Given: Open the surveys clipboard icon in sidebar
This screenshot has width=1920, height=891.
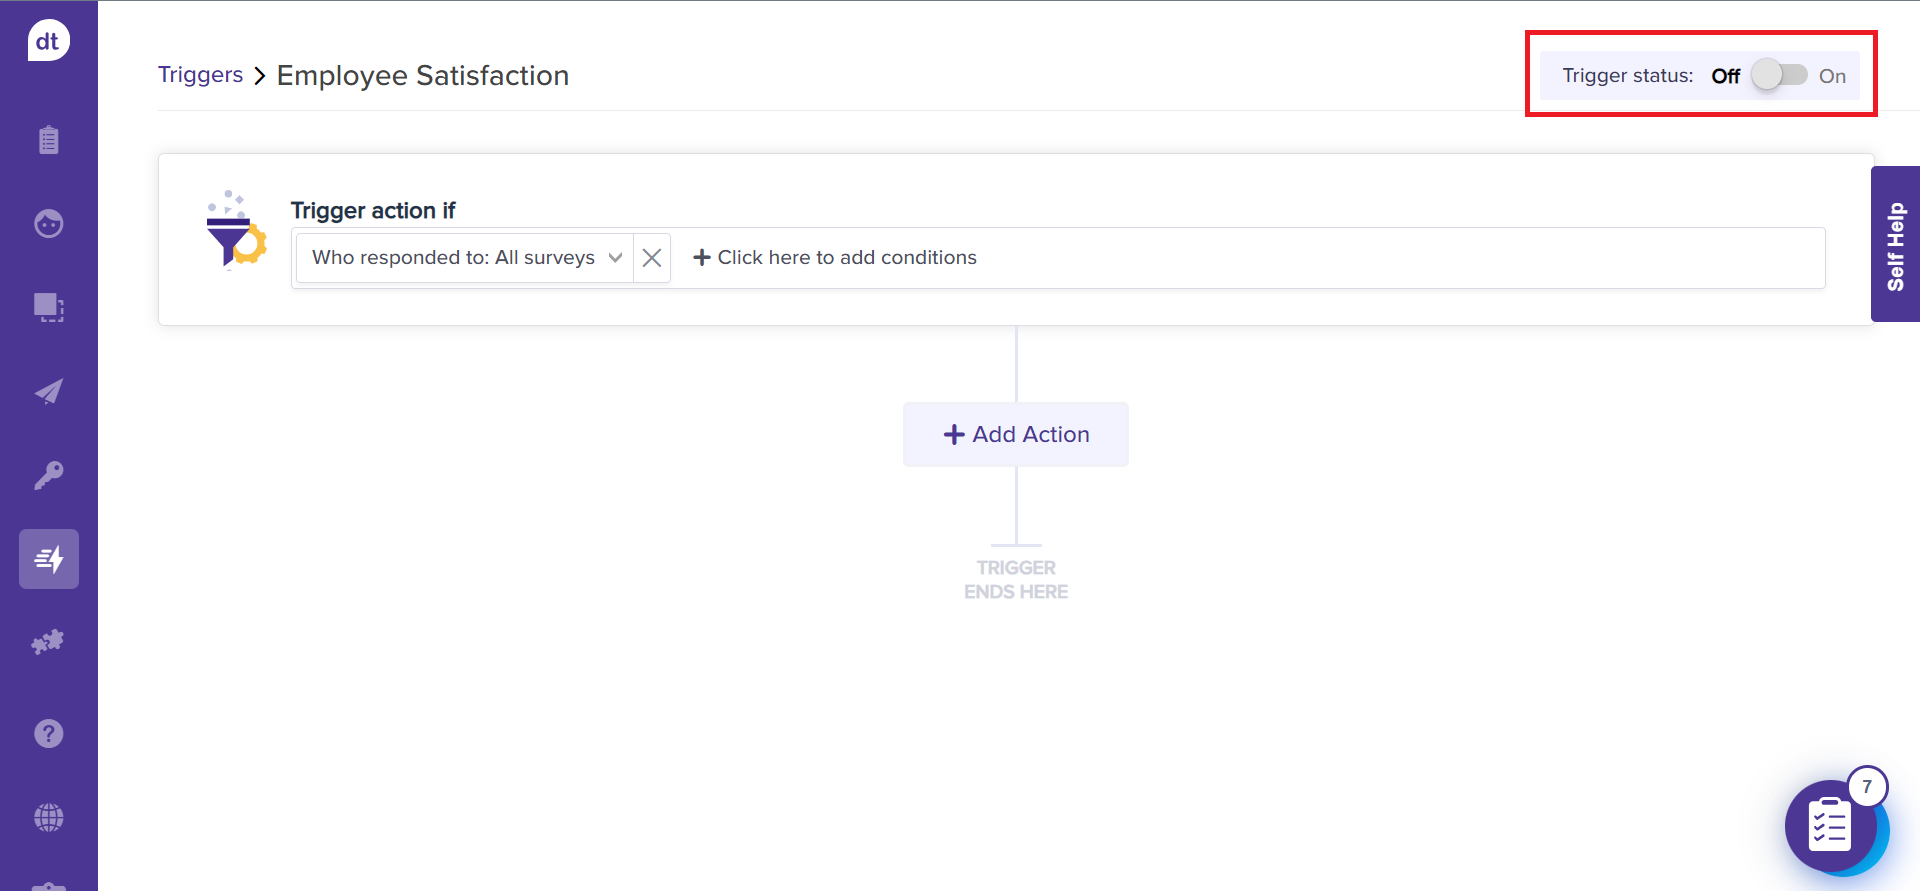Looking at the screenshot, I should point(48,140).
